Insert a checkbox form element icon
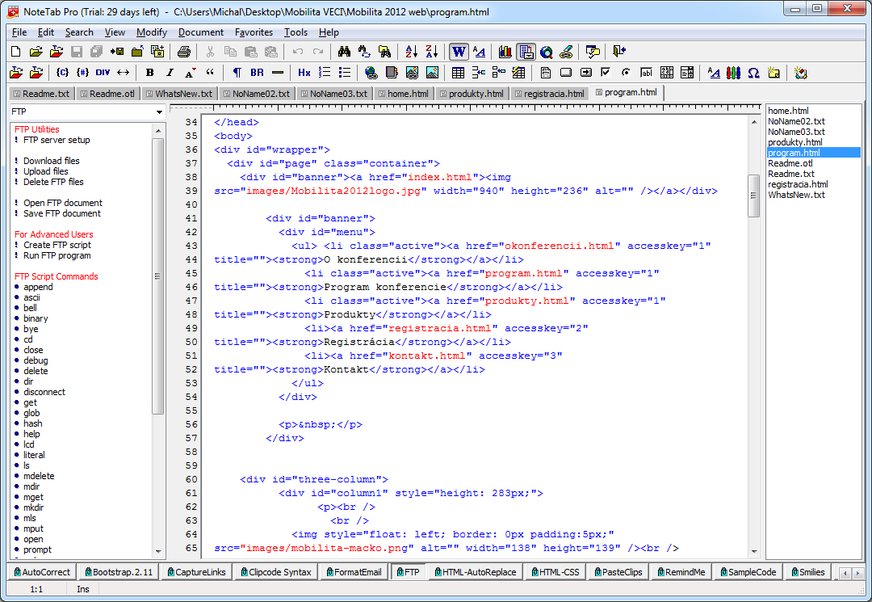The width and height of the screenshot is (872, 602). pyautogui.click(x=606, y=73)
